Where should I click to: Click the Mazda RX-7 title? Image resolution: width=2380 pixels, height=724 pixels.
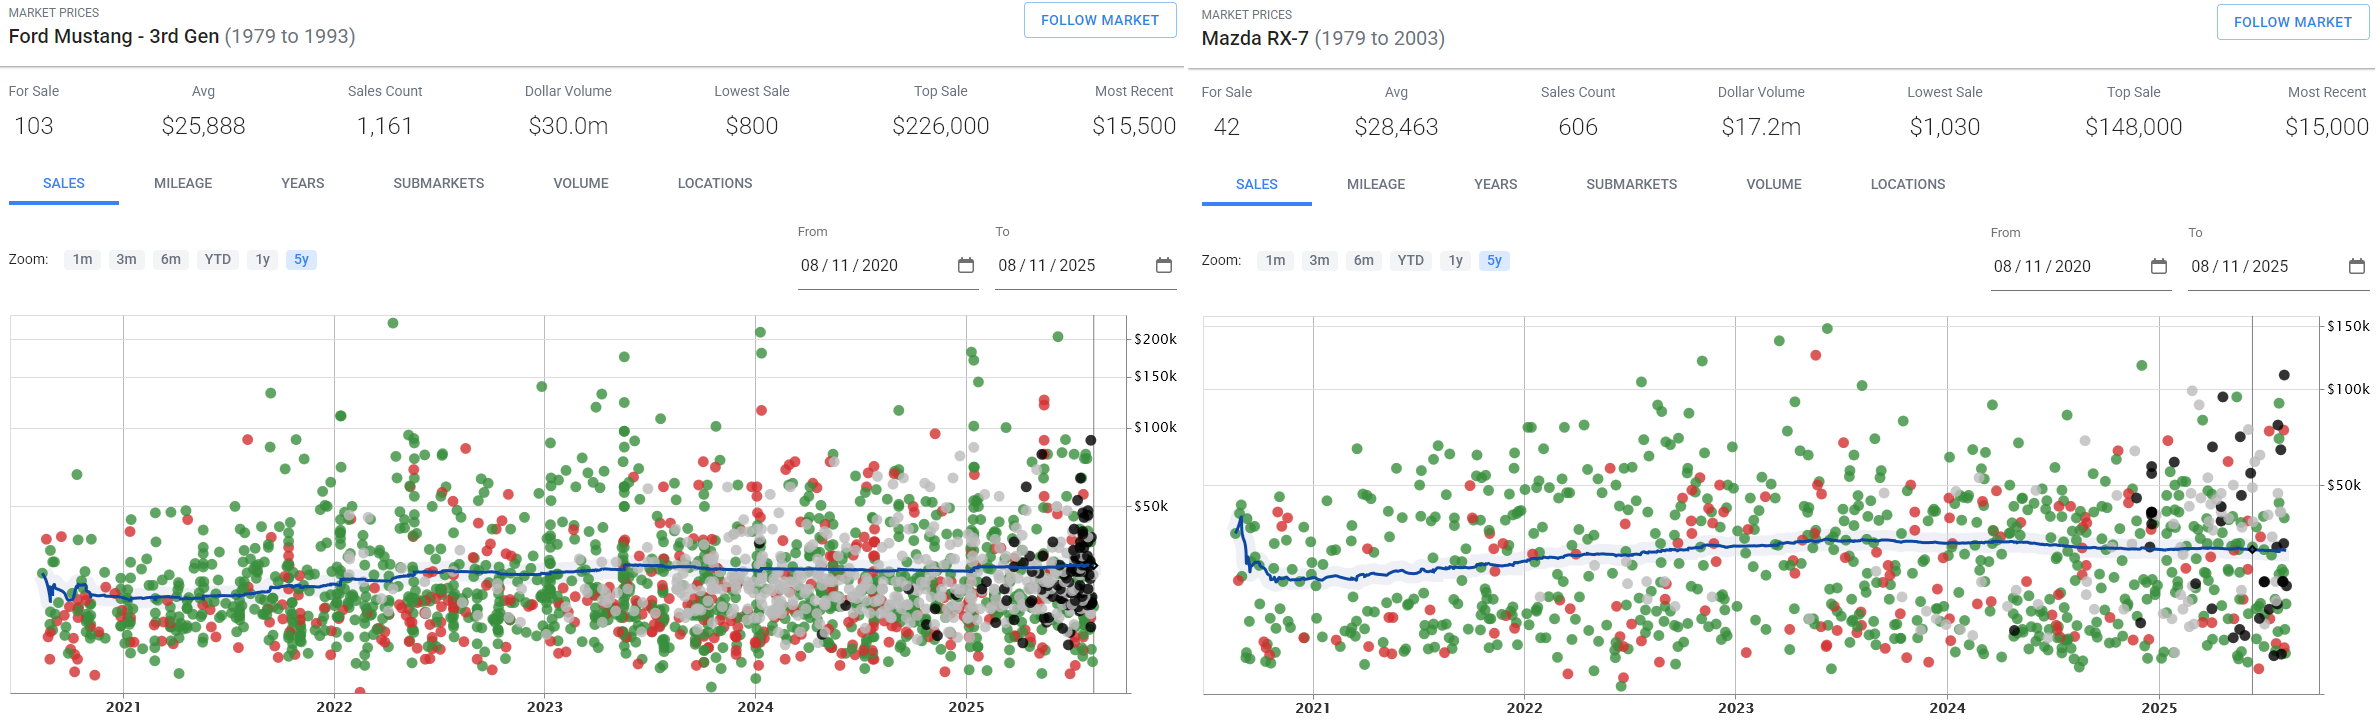point(1255,38)
